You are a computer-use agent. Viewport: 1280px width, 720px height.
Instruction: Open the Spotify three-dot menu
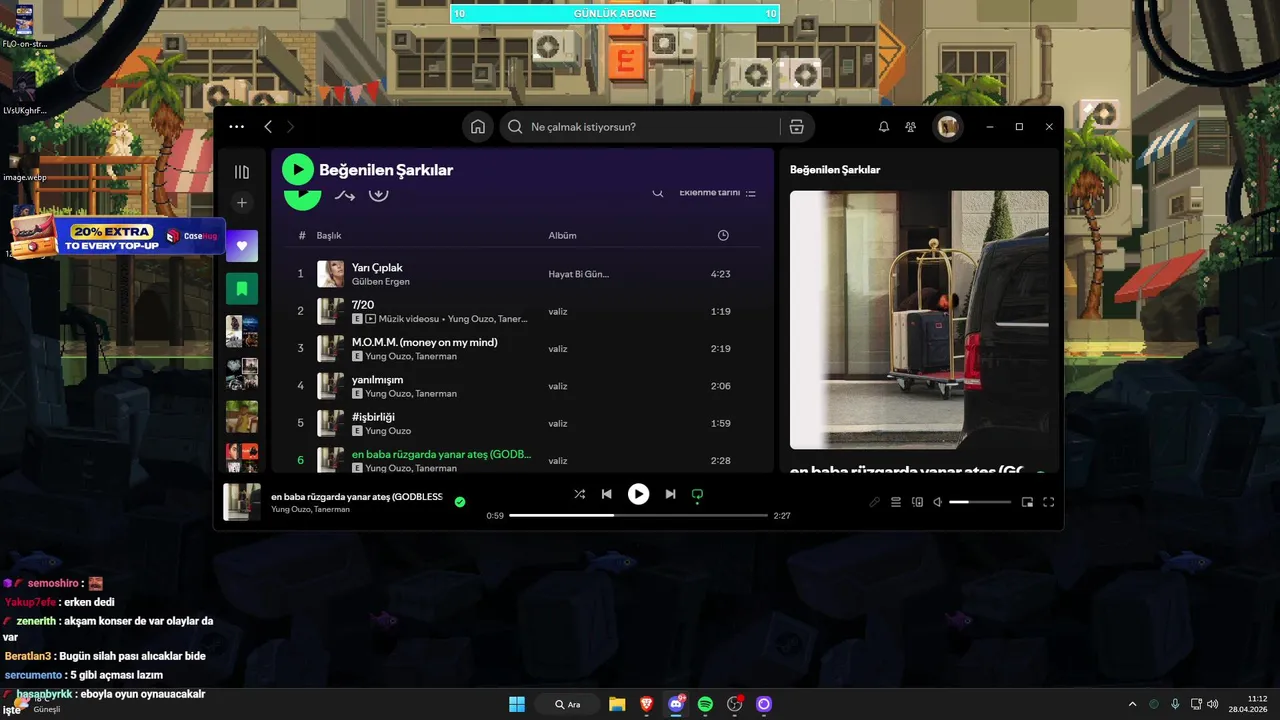point(236,127)
